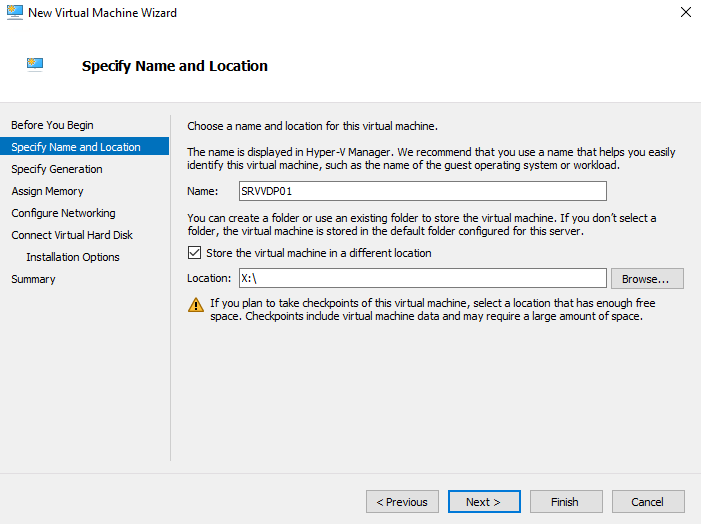Open the Specify Generation step

[57, 169]
